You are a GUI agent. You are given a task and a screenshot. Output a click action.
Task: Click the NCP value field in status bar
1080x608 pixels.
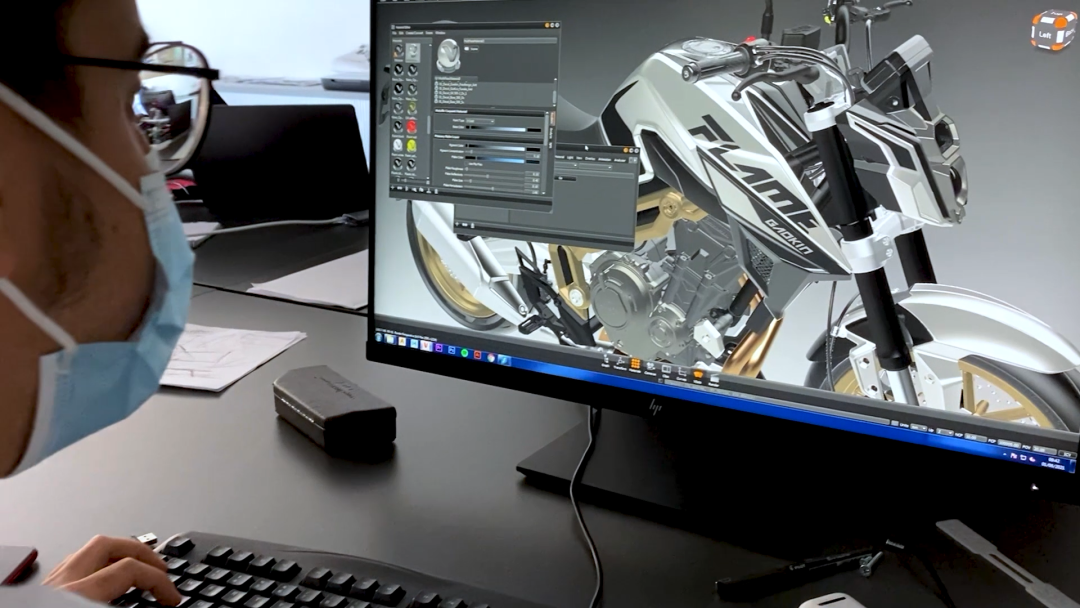tap(974, 438)
